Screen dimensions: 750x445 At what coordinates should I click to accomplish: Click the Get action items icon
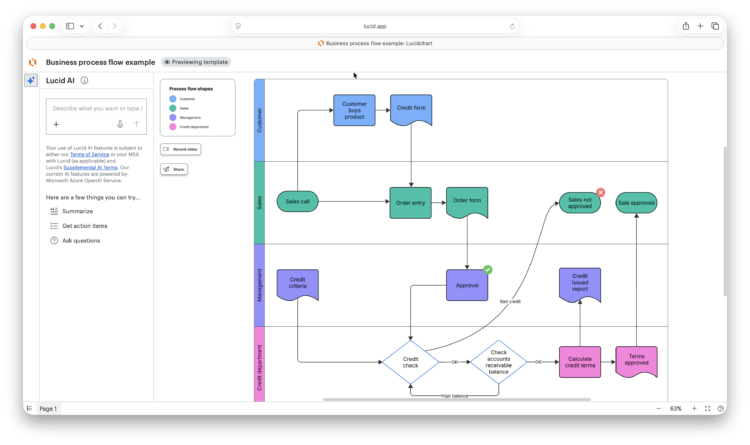54,226
